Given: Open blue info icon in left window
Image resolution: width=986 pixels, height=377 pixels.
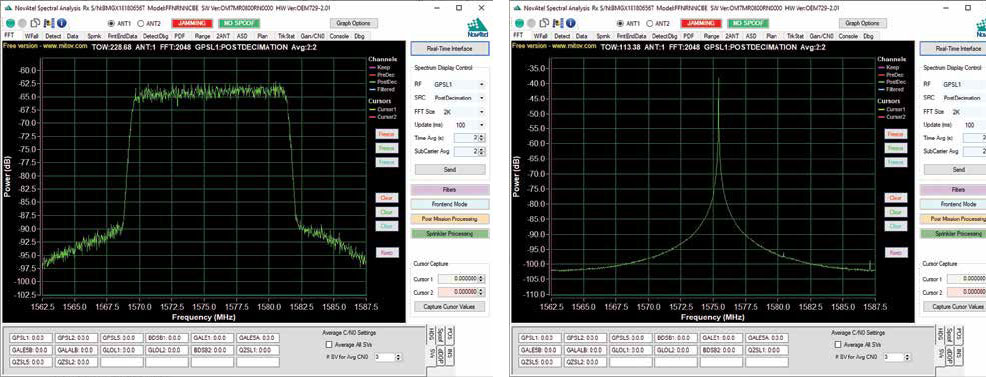Looking at the screenshot, I should click(61, 23).
